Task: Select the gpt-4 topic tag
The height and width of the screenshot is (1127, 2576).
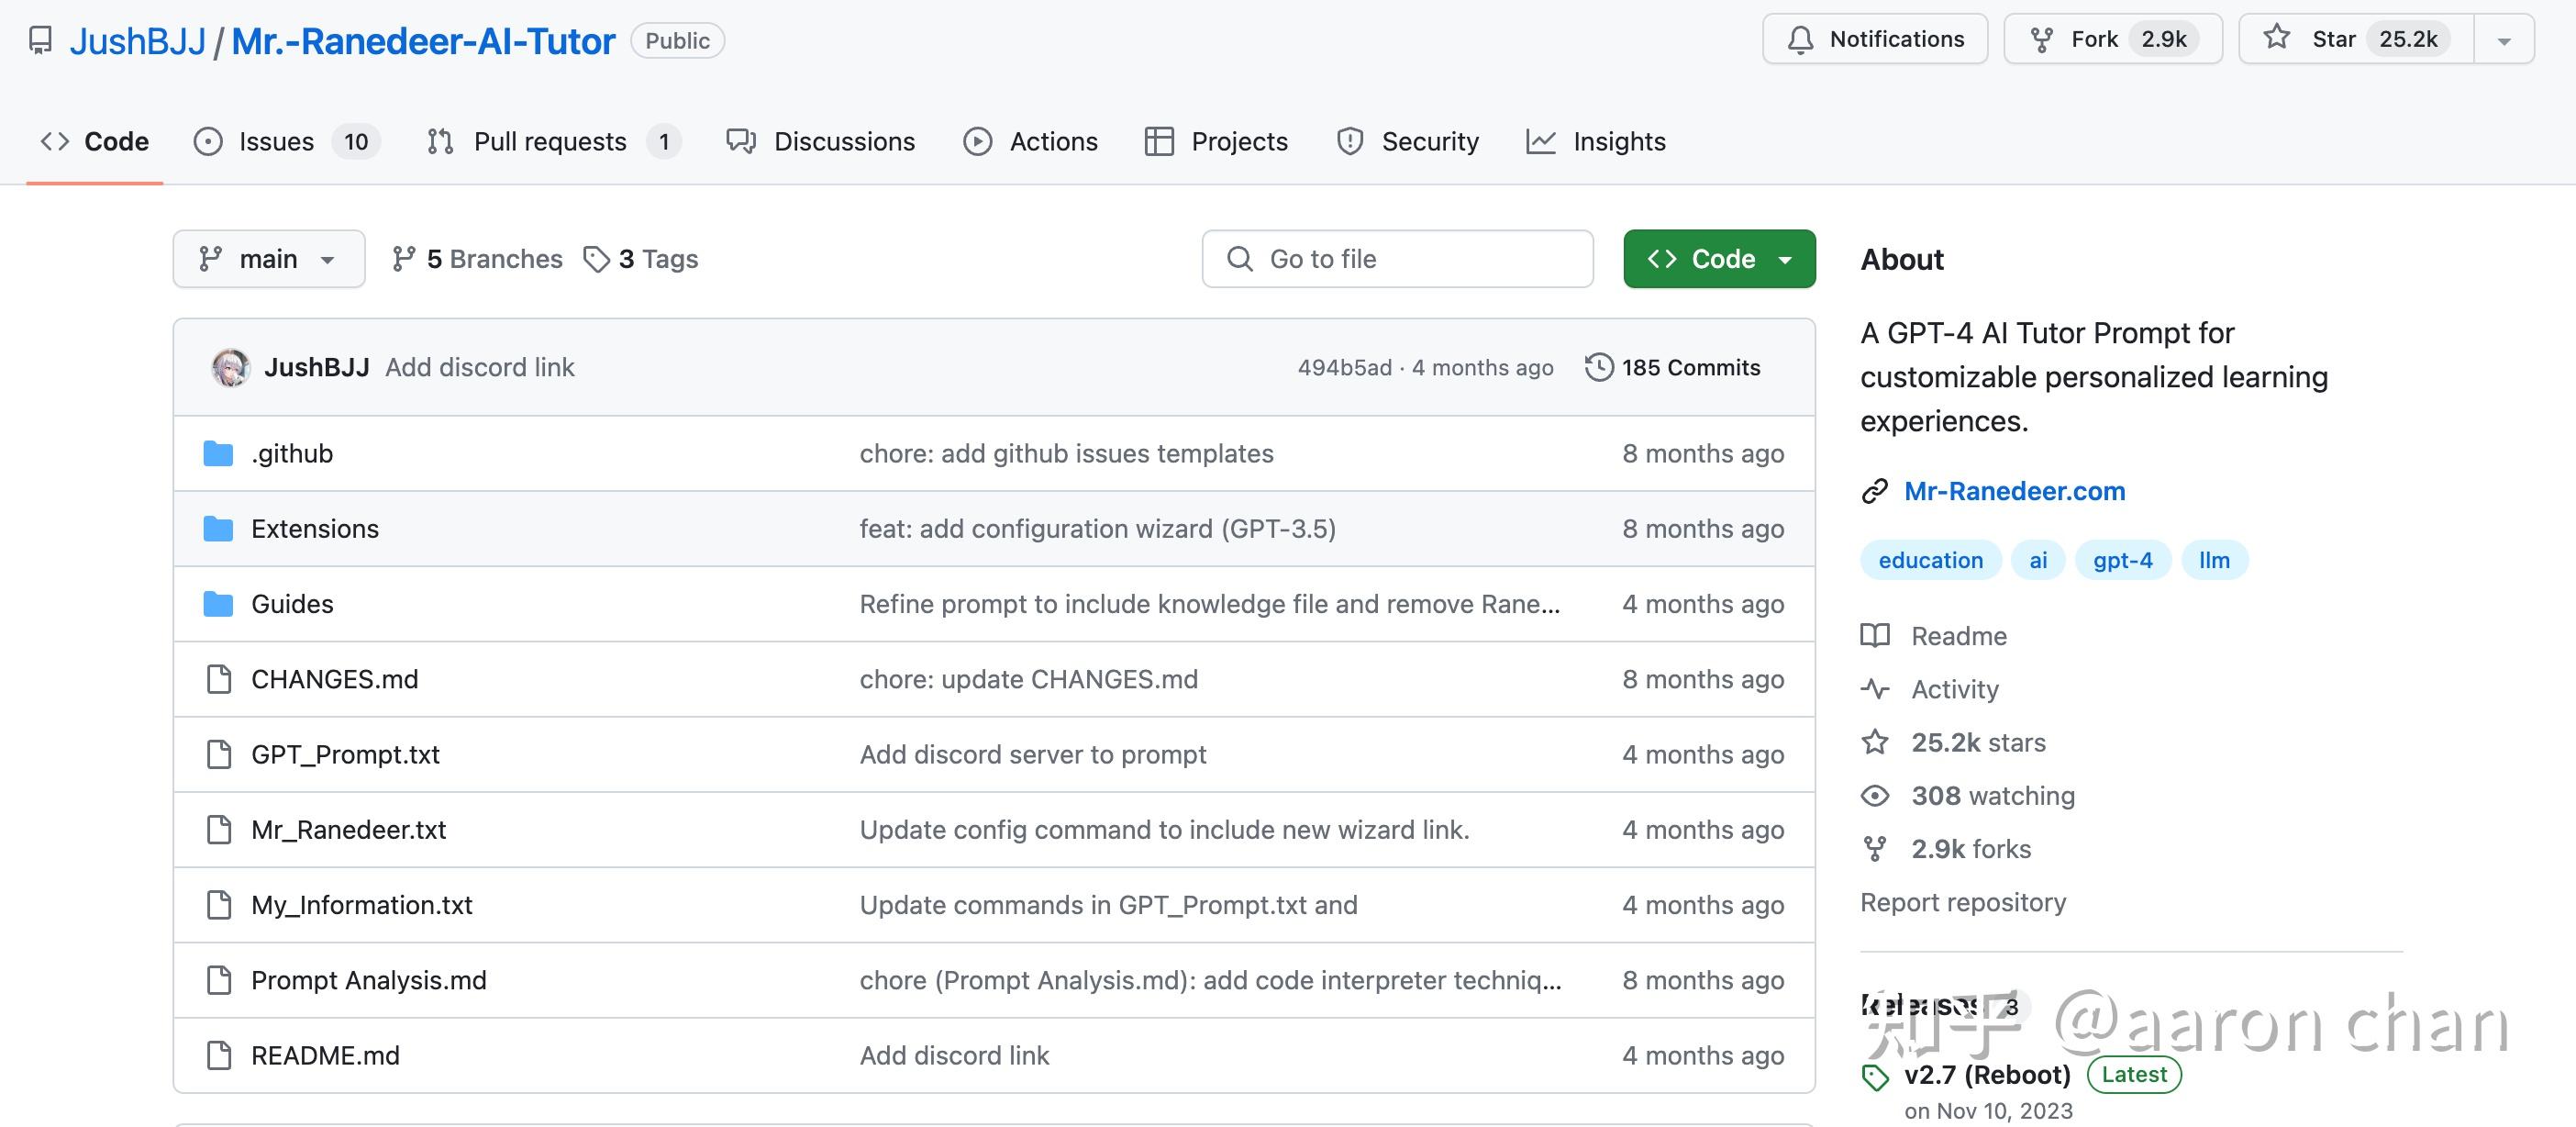Action: coord(2122,560)
